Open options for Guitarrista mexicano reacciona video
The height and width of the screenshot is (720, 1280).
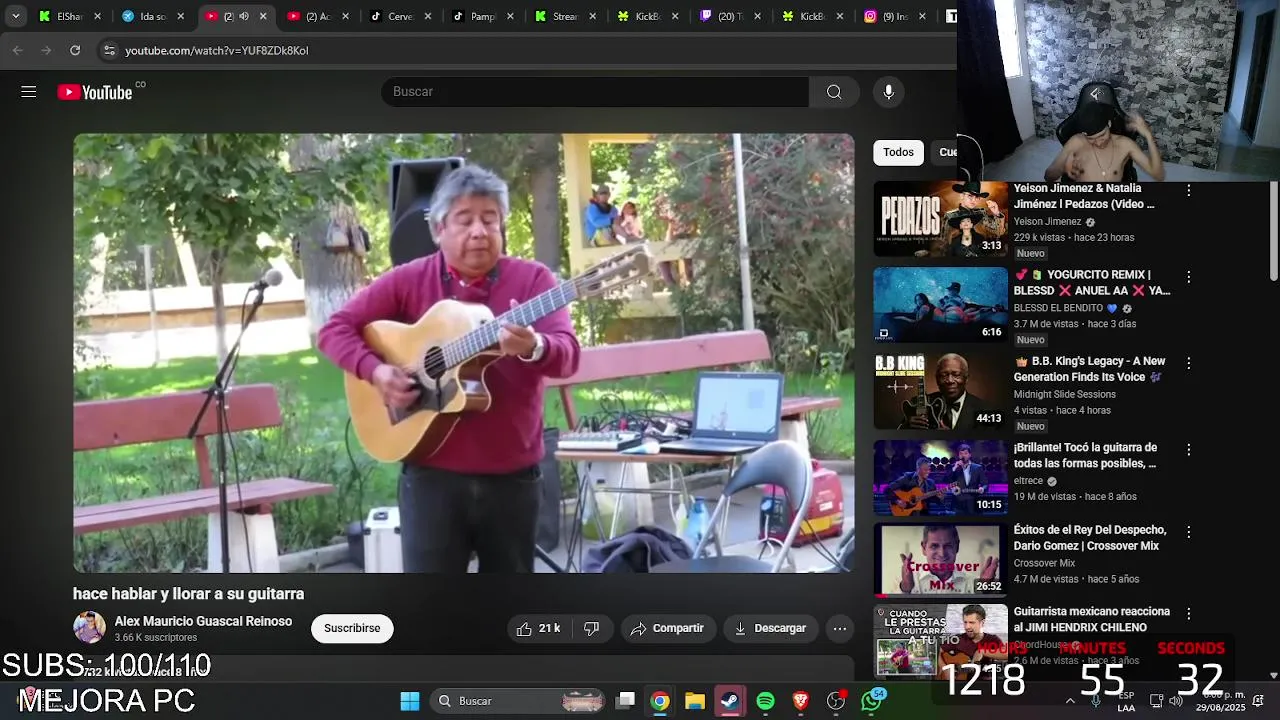pyautogui.click(x=1188, y=614)
